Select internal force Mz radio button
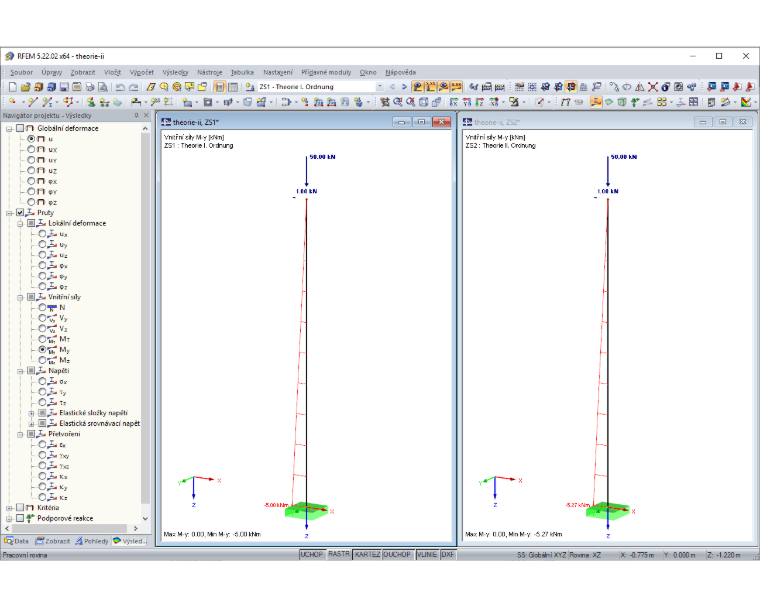Screen dimensions: 760x607 (x=42, y=360)
